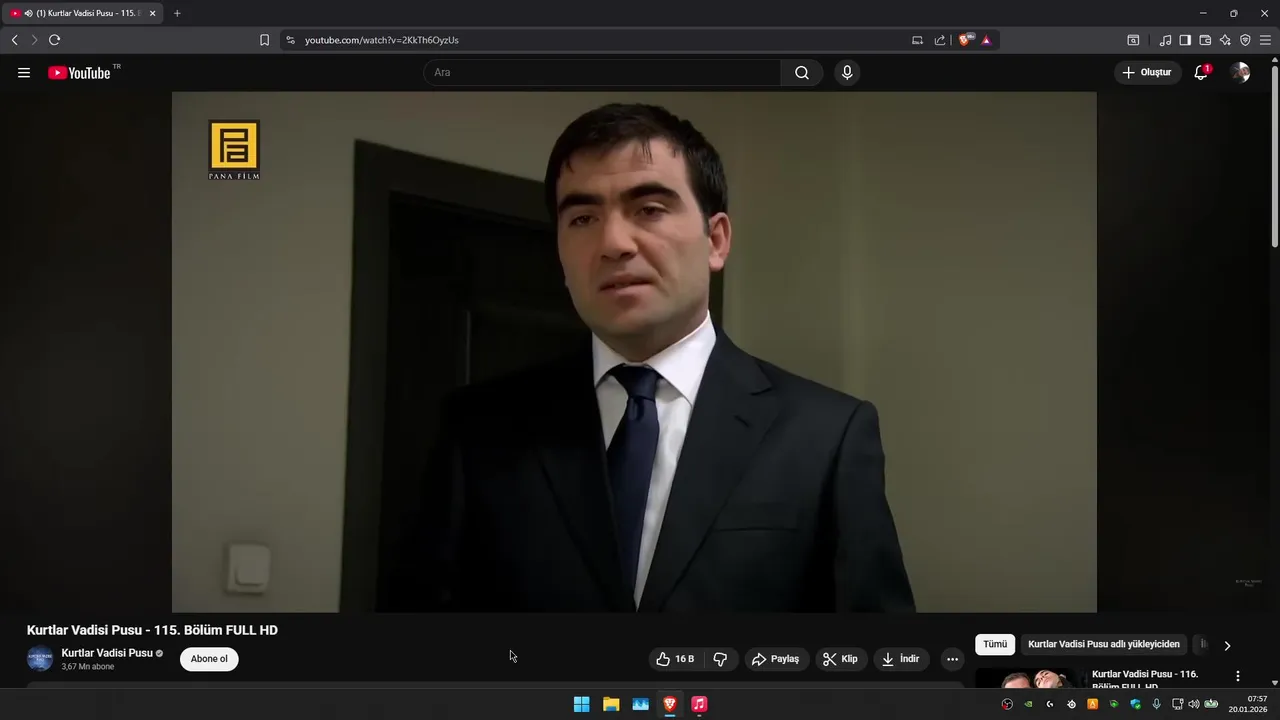Open the taskbar clock and date
The height and width of the screenshot is (720, 1280).
point(1249,704)
